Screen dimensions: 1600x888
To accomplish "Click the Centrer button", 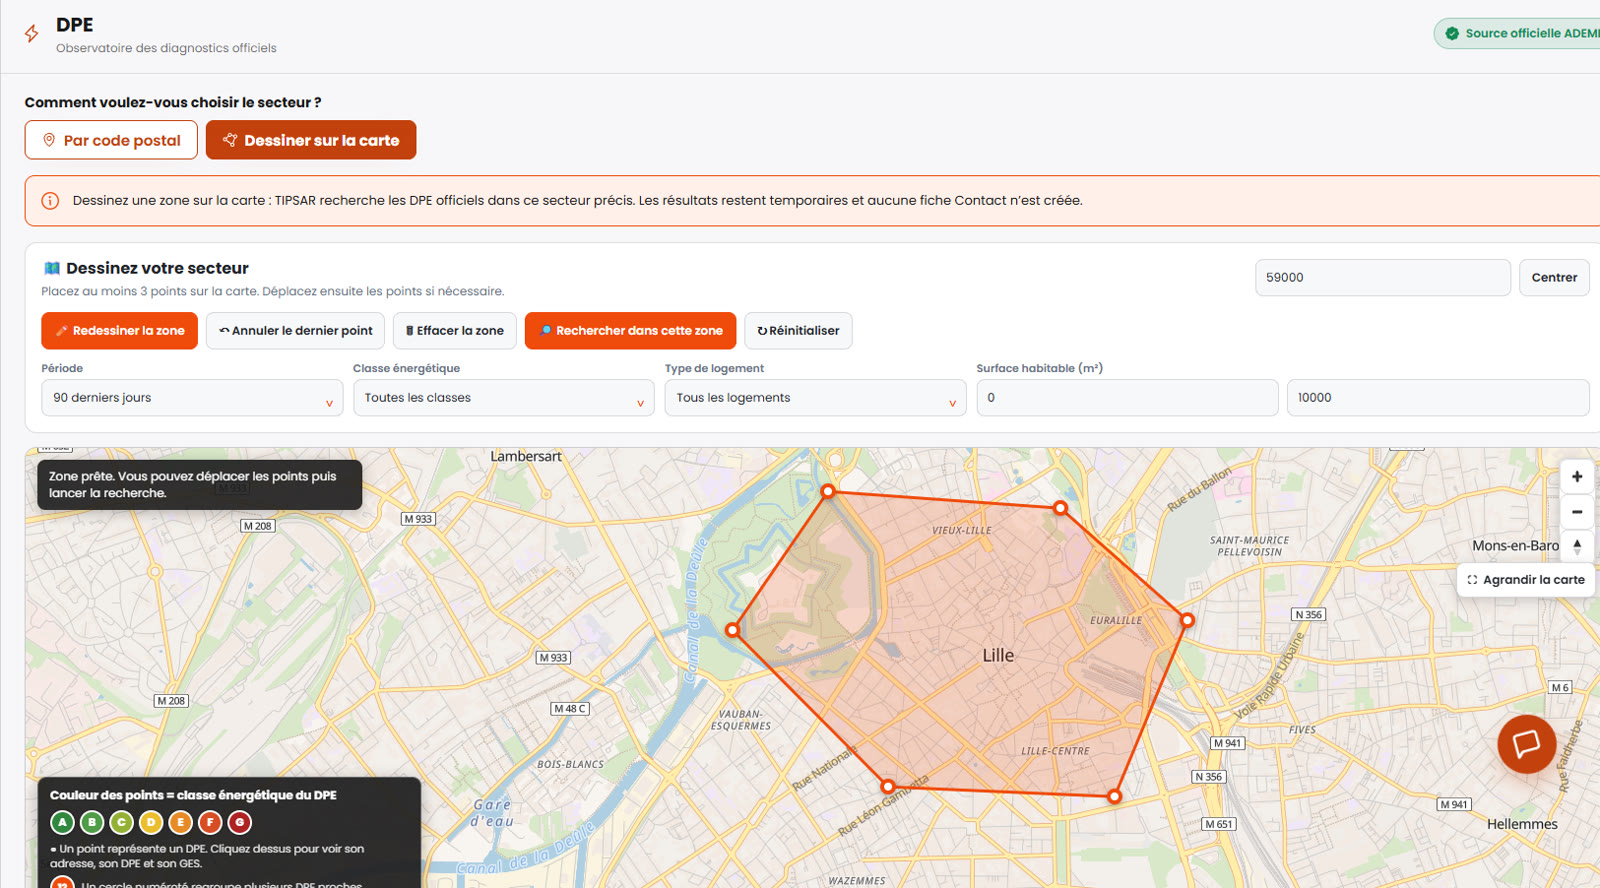I will (1554, 278).
